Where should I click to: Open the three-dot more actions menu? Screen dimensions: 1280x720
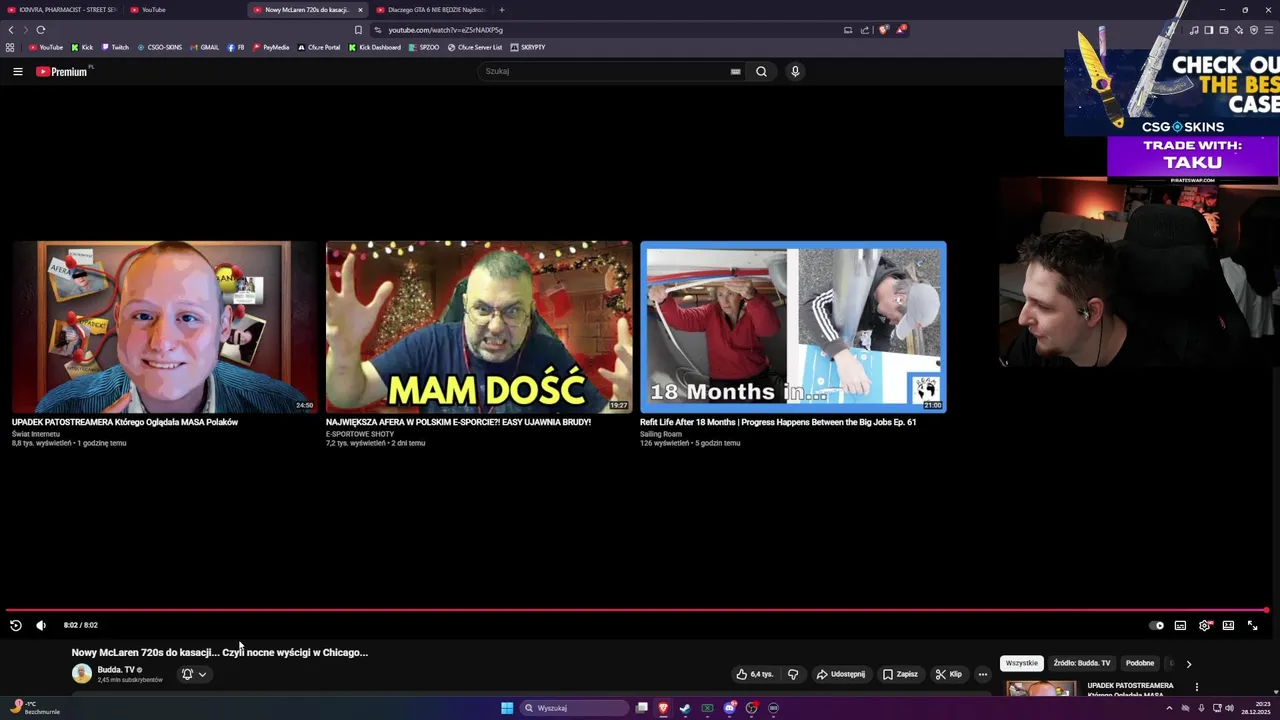[x=982, y=674]
